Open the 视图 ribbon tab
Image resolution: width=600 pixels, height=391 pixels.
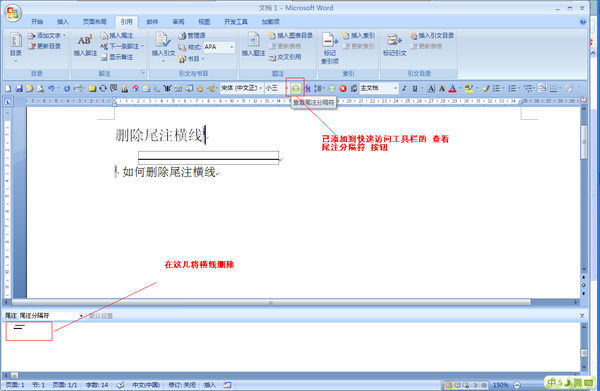pos(204,22)
